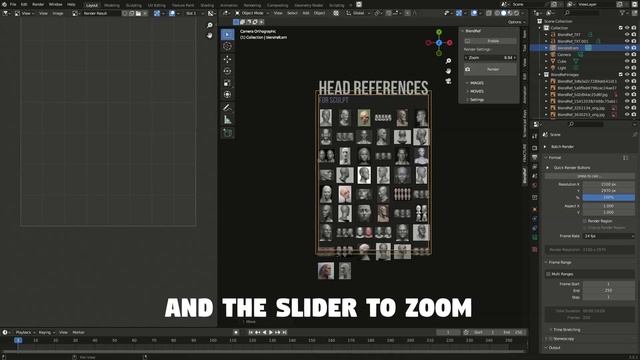Toggle the Stereoscopy checkbox
640x360 pixels.
pyautogui.click(x=551, y=339)
